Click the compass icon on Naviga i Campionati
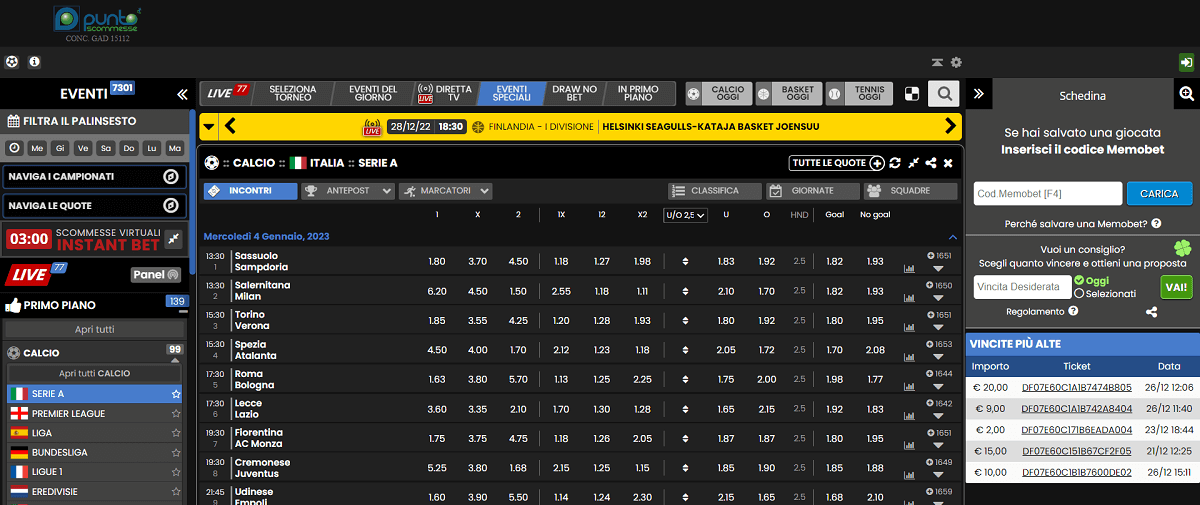Screen dimensions: 1200x505 coord(170,177)
